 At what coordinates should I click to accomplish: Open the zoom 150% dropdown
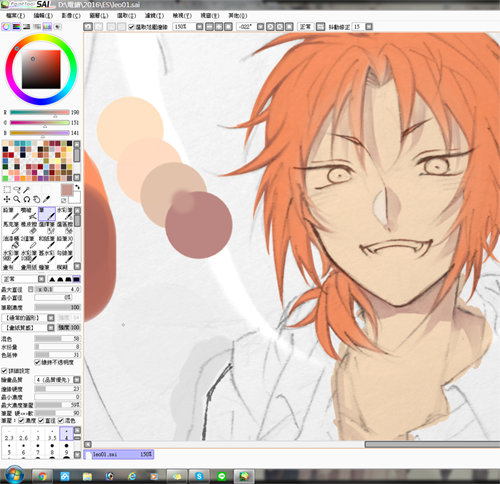[199, 27]
